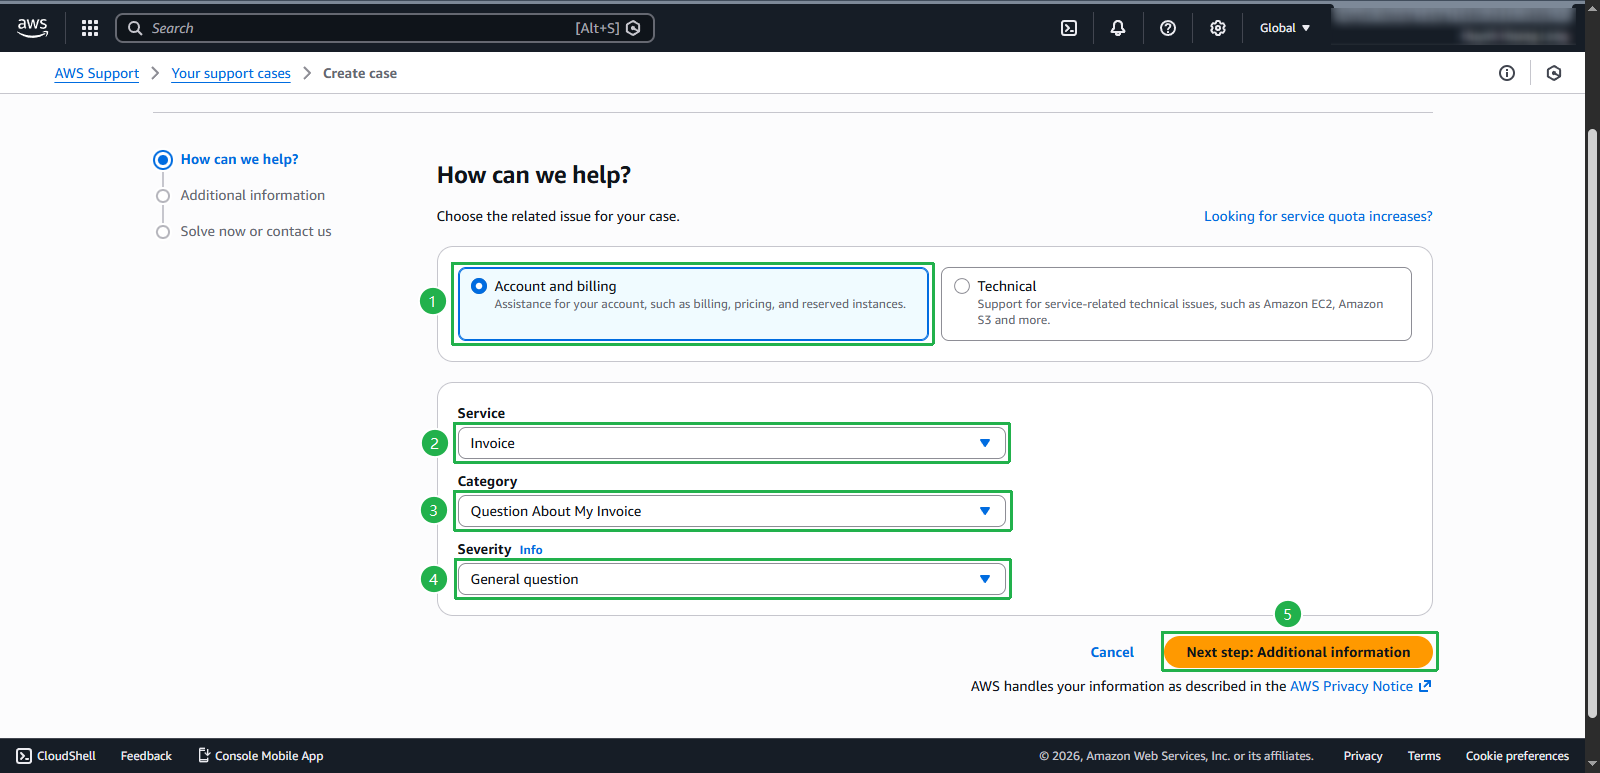Open the footer Privacy link

pos(1363,756)
